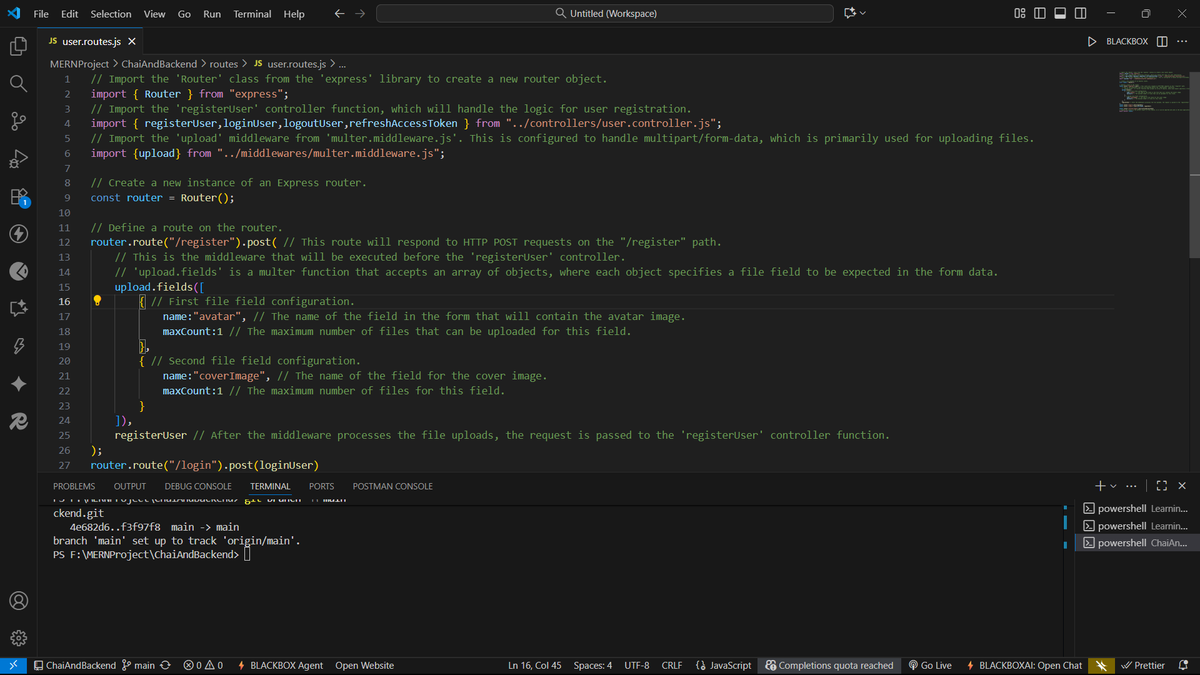Show code actions via the lightbulb icon
Viewport: 1200px width, 675px height.
pos(98,301)
